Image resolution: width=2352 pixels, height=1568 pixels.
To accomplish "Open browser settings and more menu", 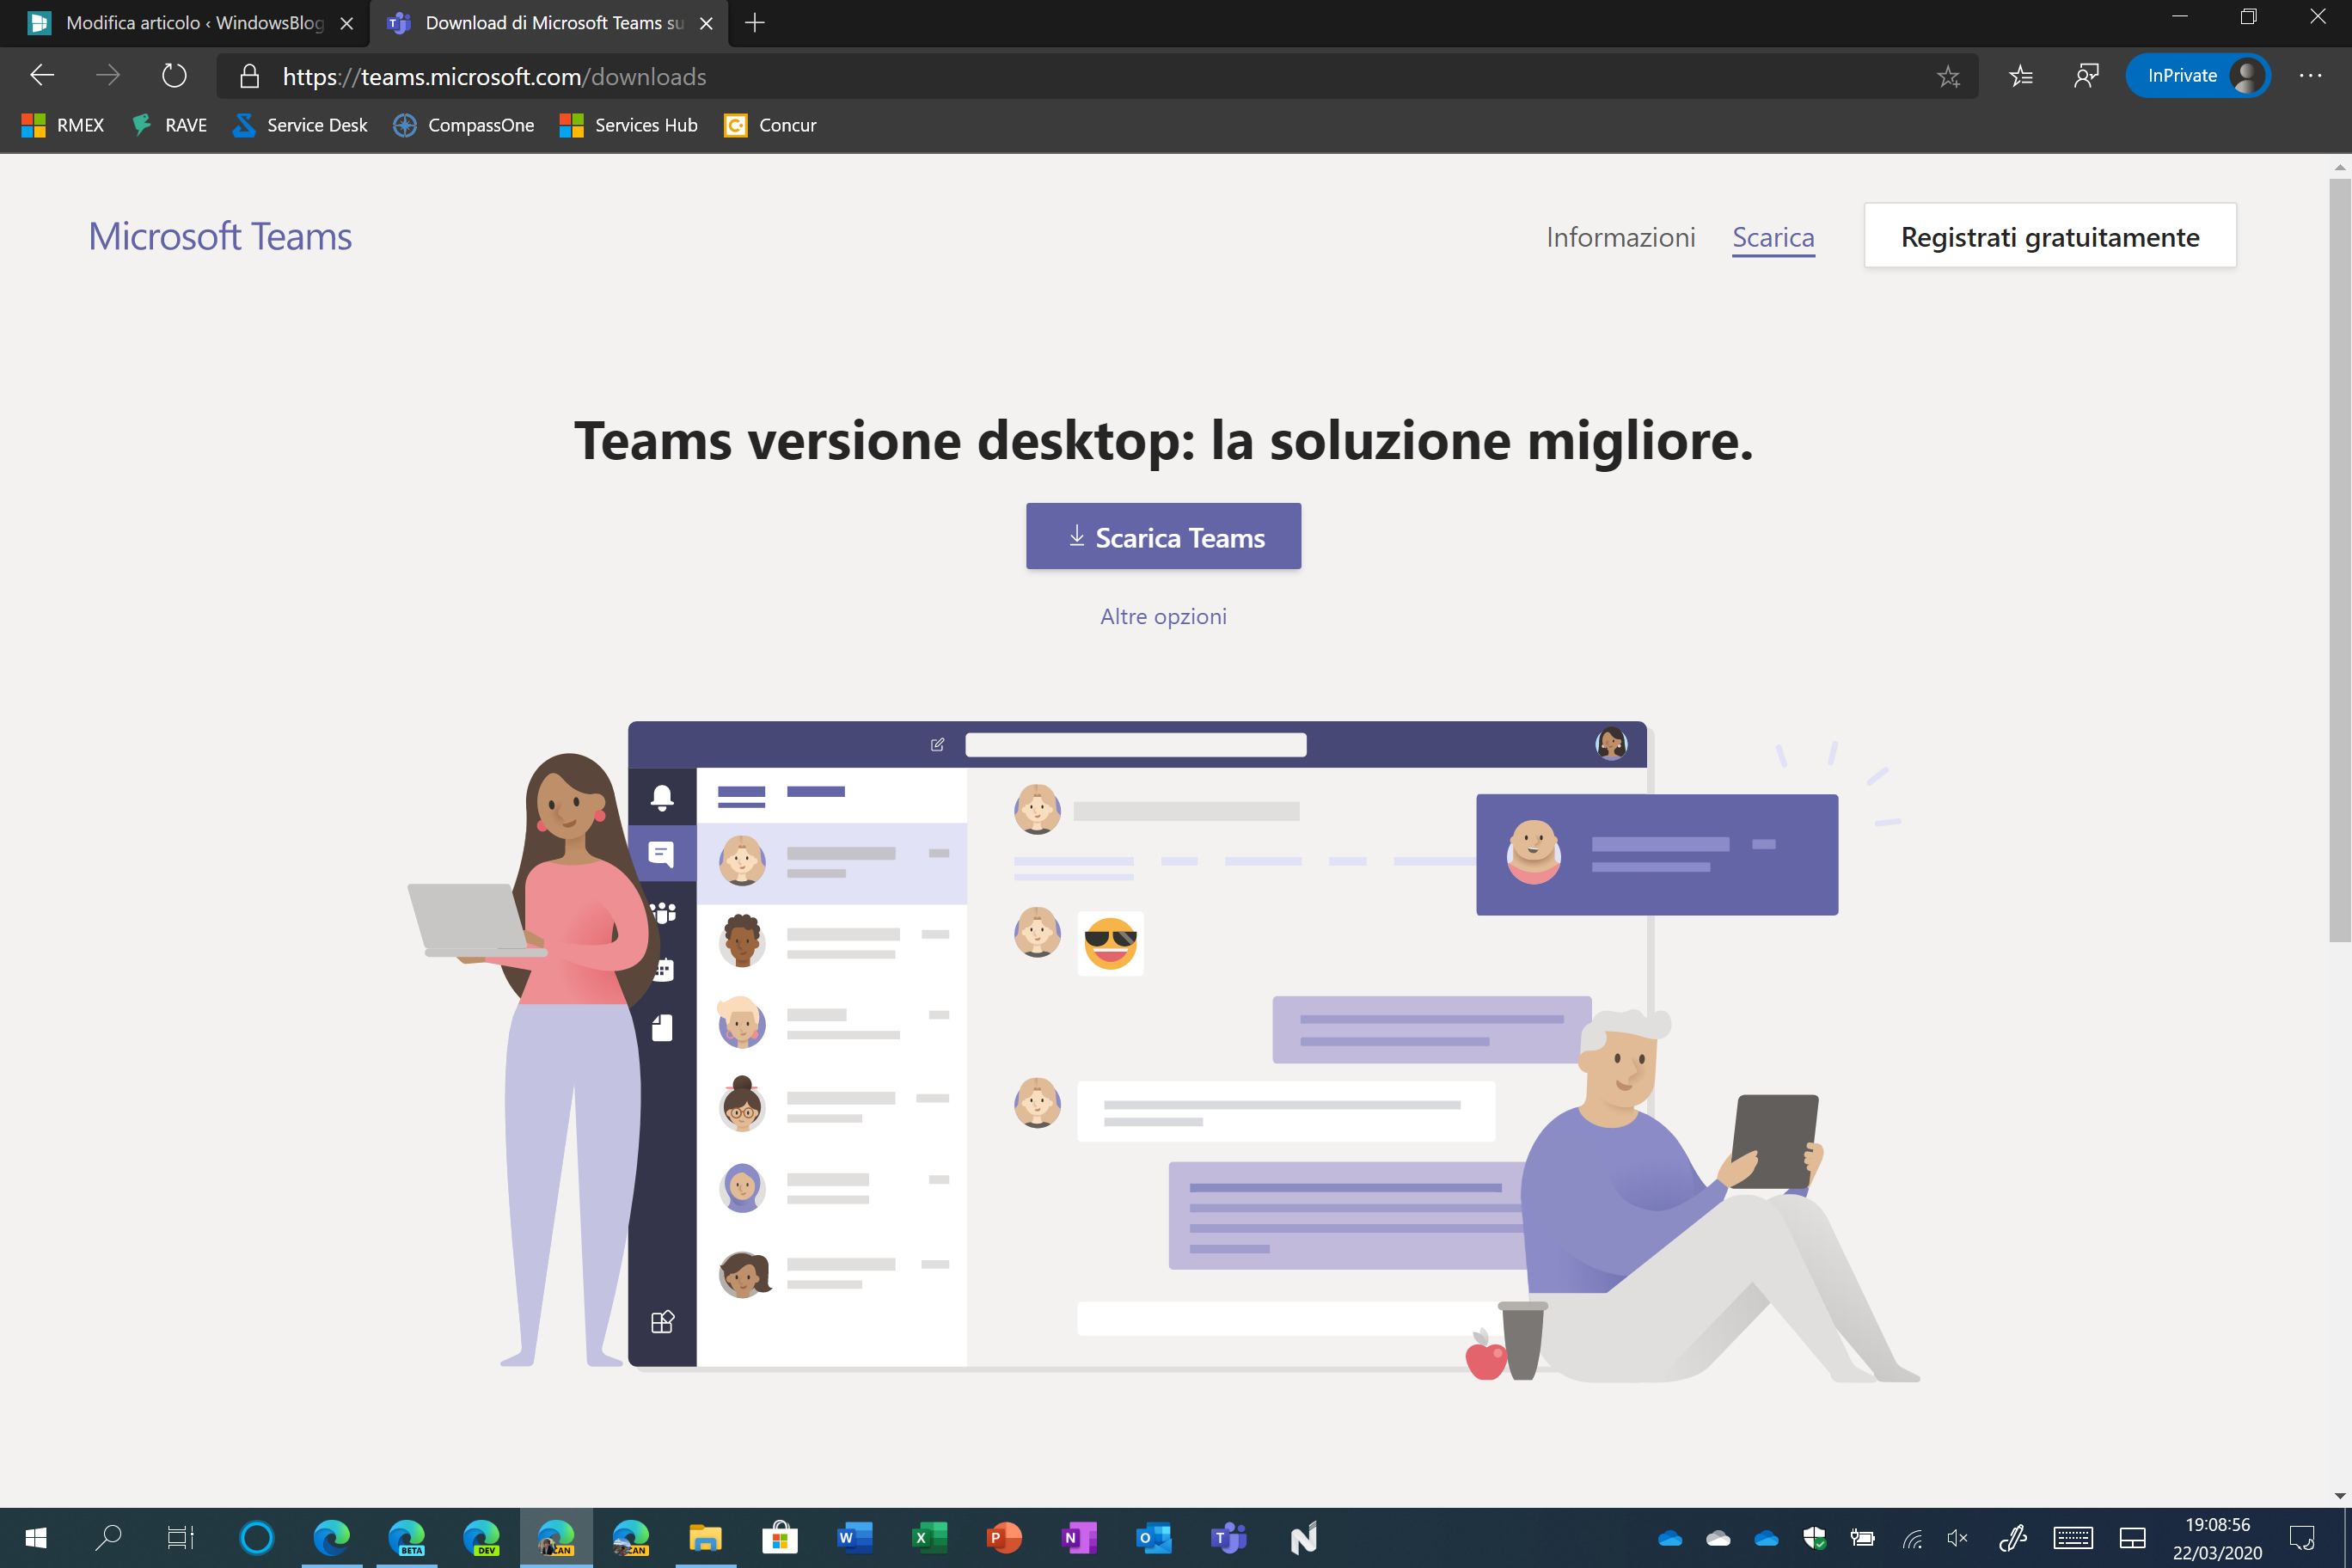I will (2310, 76).
